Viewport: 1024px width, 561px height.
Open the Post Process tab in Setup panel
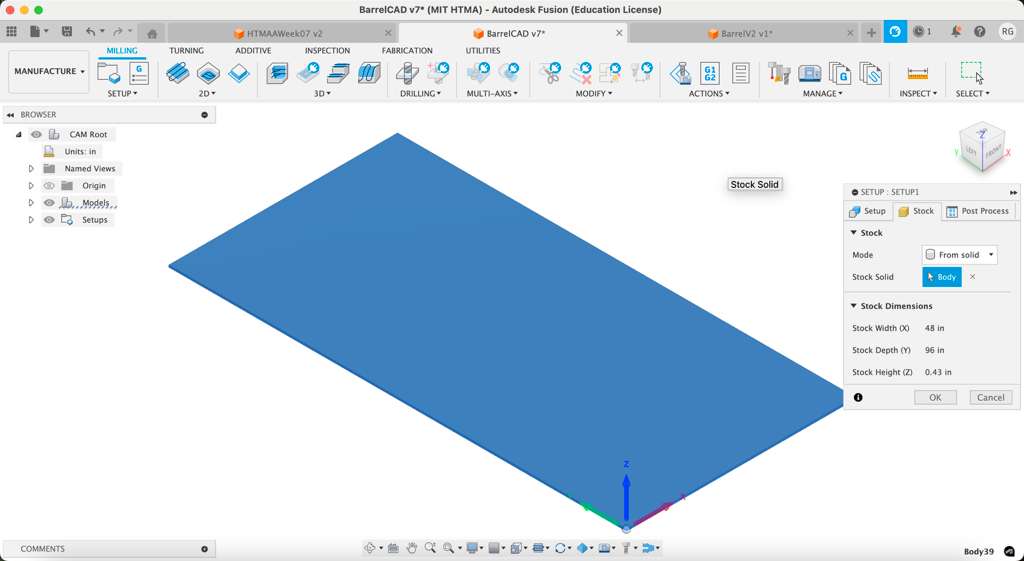[x=978, y=211]
